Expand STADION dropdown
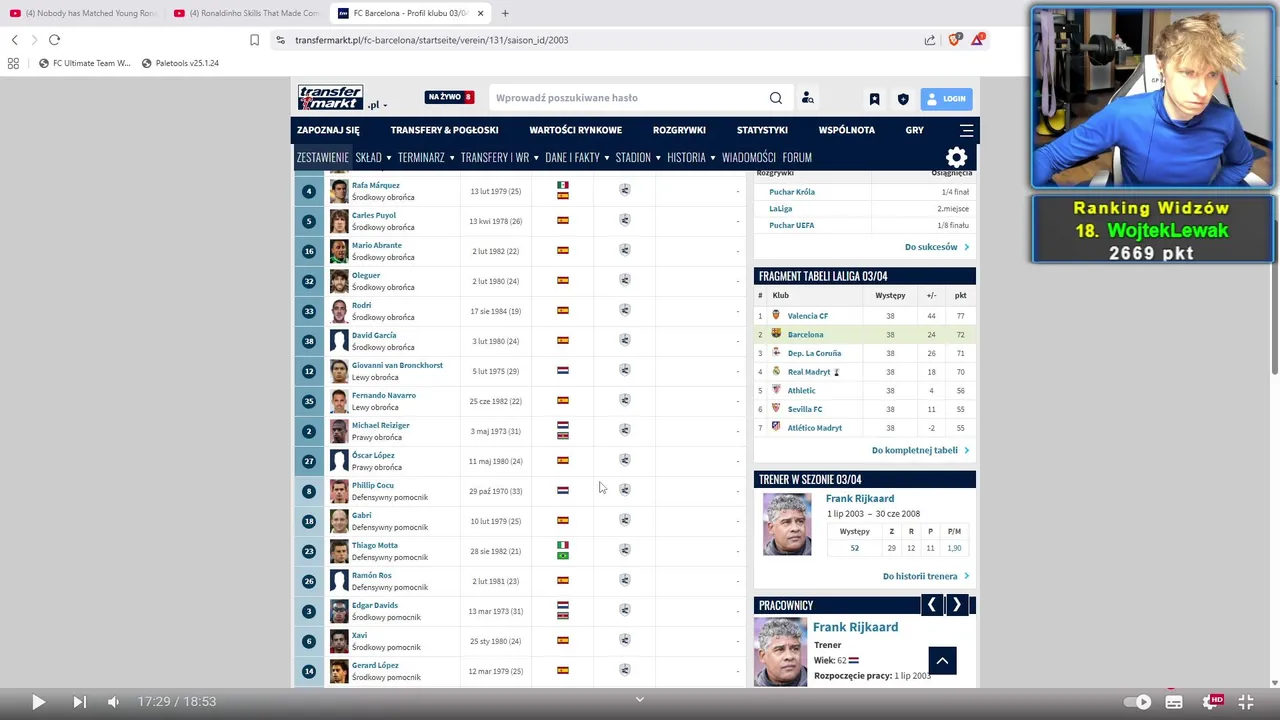The image size is (1280, 720). pos(638,157)
